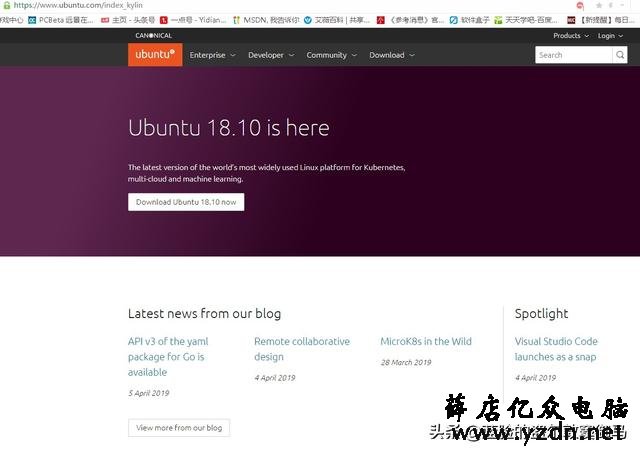Open the 一点号 - Yidian bookmark
The width and height of the screenshot is (640, 453).
click(x=193, y=20)
